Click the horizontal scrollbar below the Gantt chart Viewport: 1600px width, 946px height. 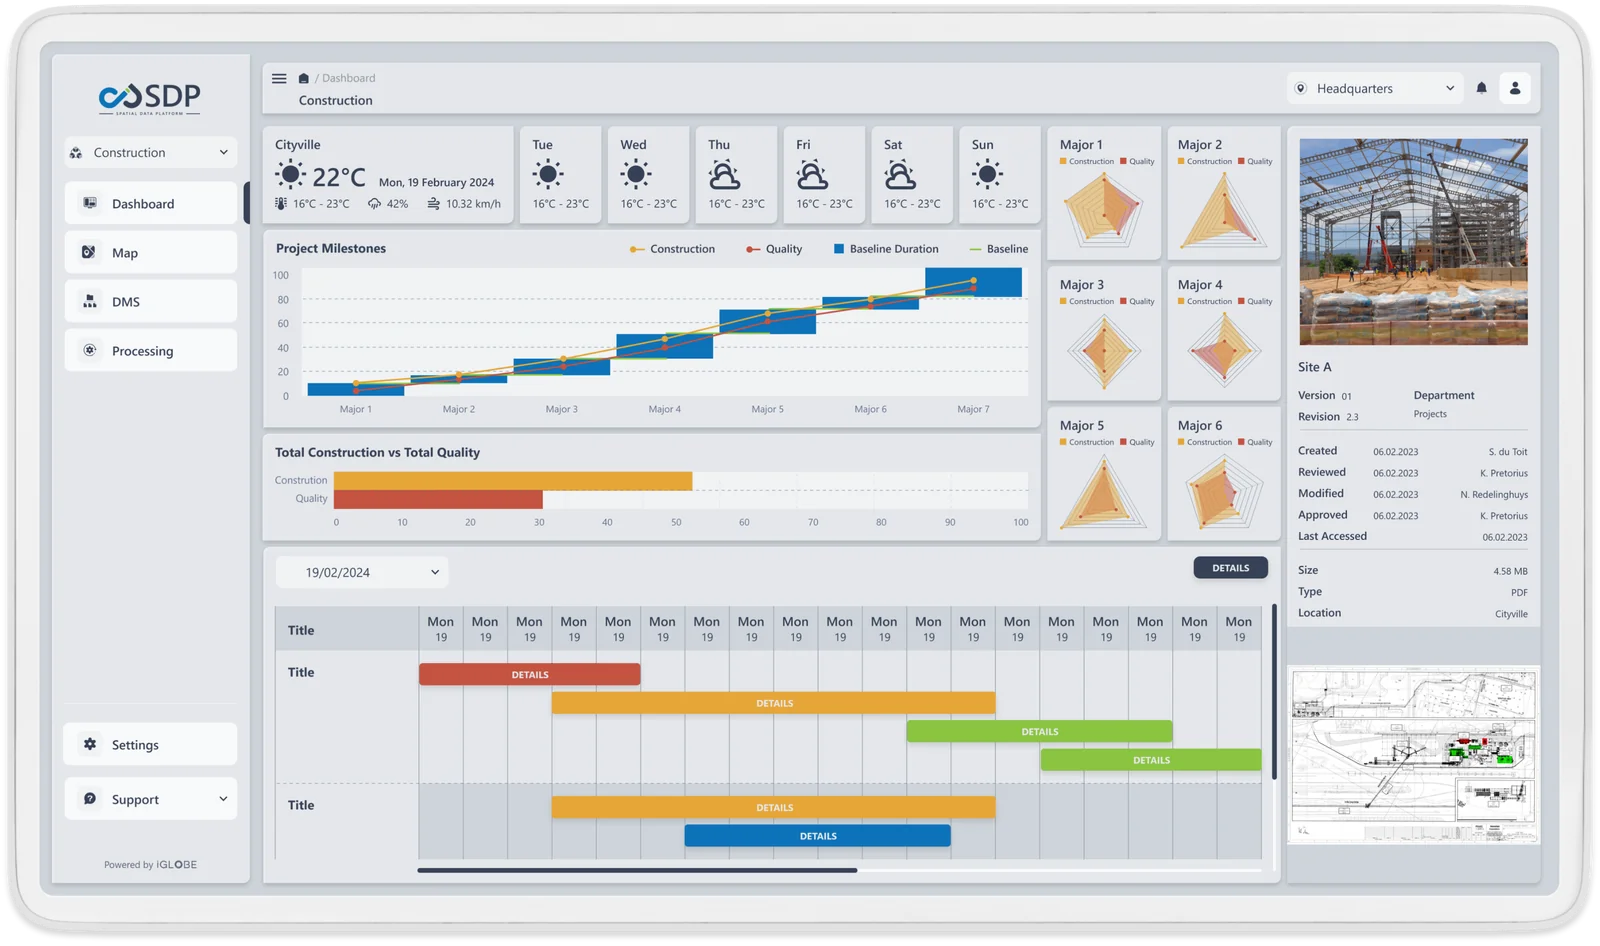click(x=637, y=870)
